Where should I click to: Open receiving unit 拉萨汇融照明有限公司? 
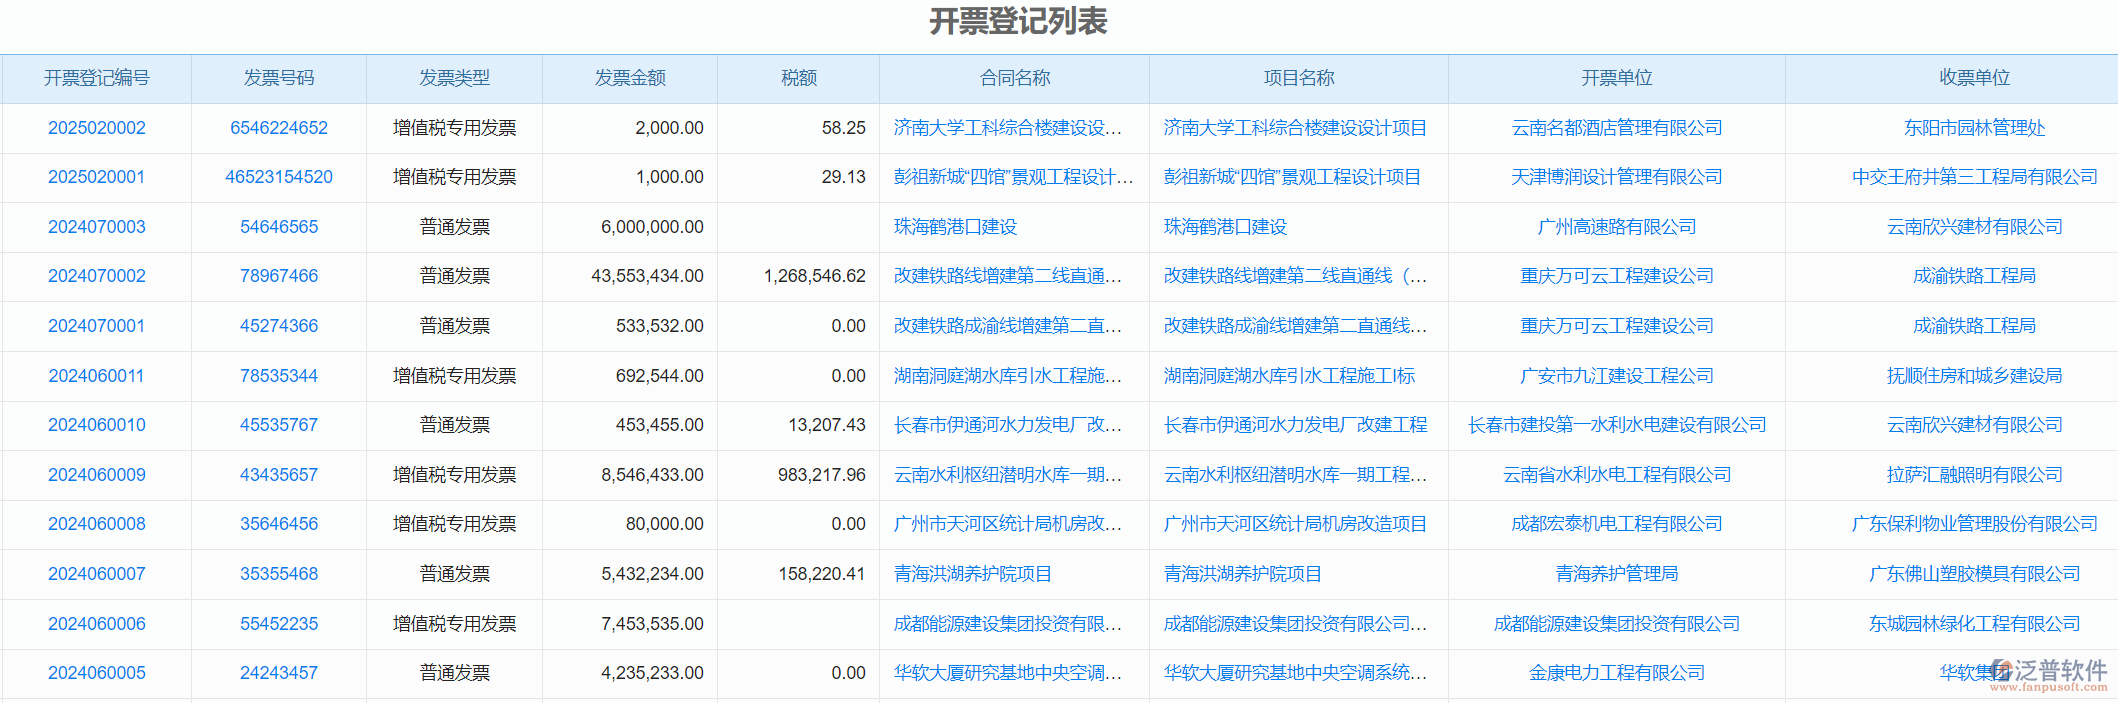[1974, 475]
